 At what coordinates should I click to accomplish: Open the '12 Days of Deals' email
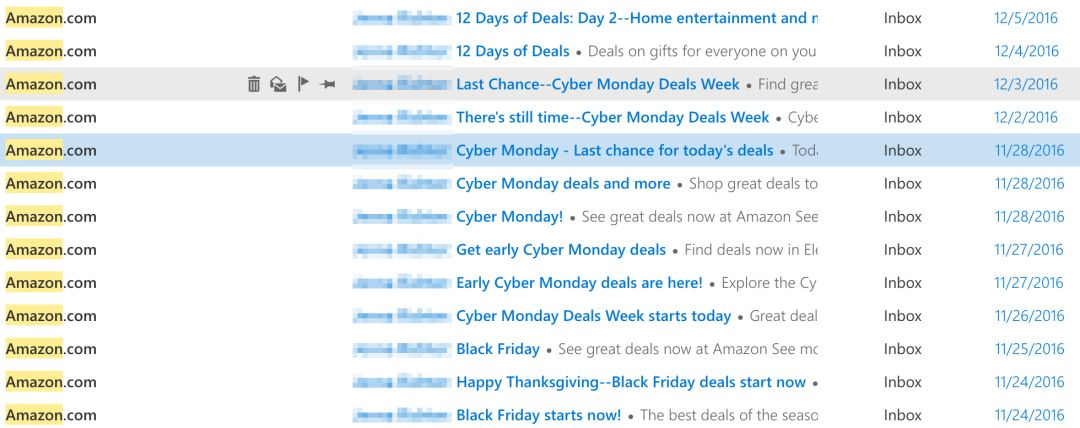pos(512,51)
